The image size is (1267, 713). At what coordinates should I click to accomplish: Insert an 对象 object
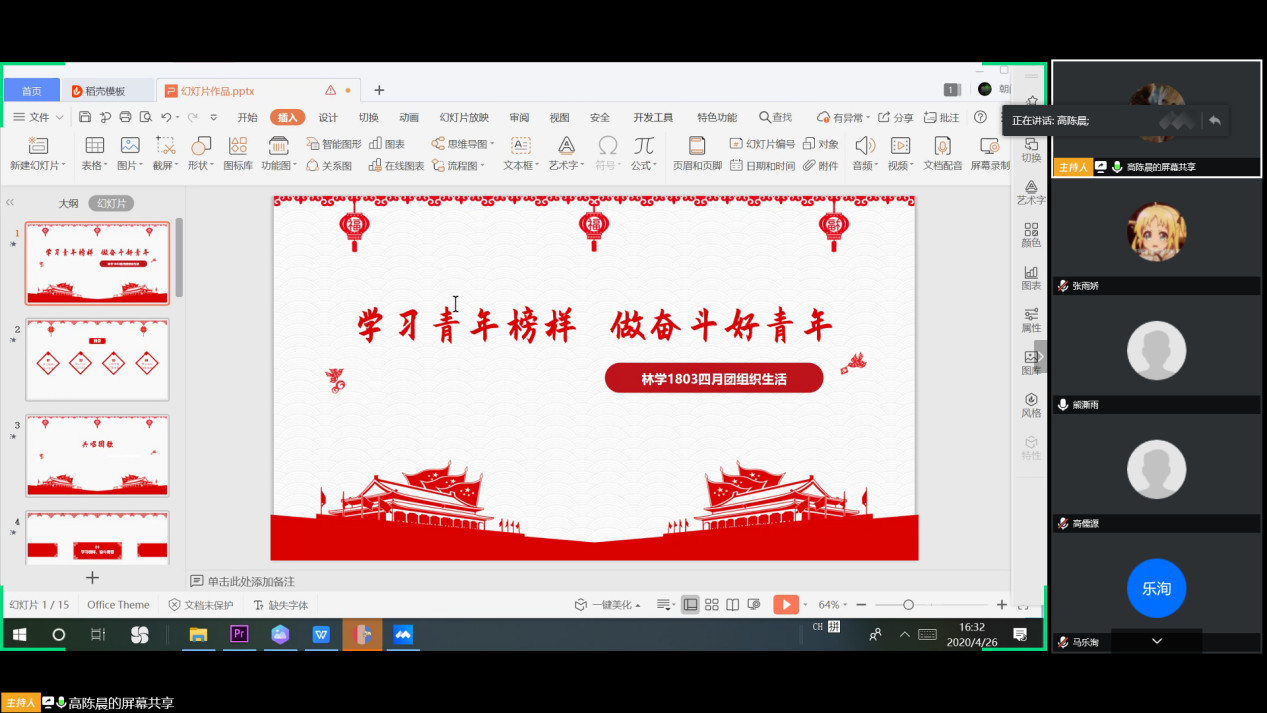click(x=821, y=144)
